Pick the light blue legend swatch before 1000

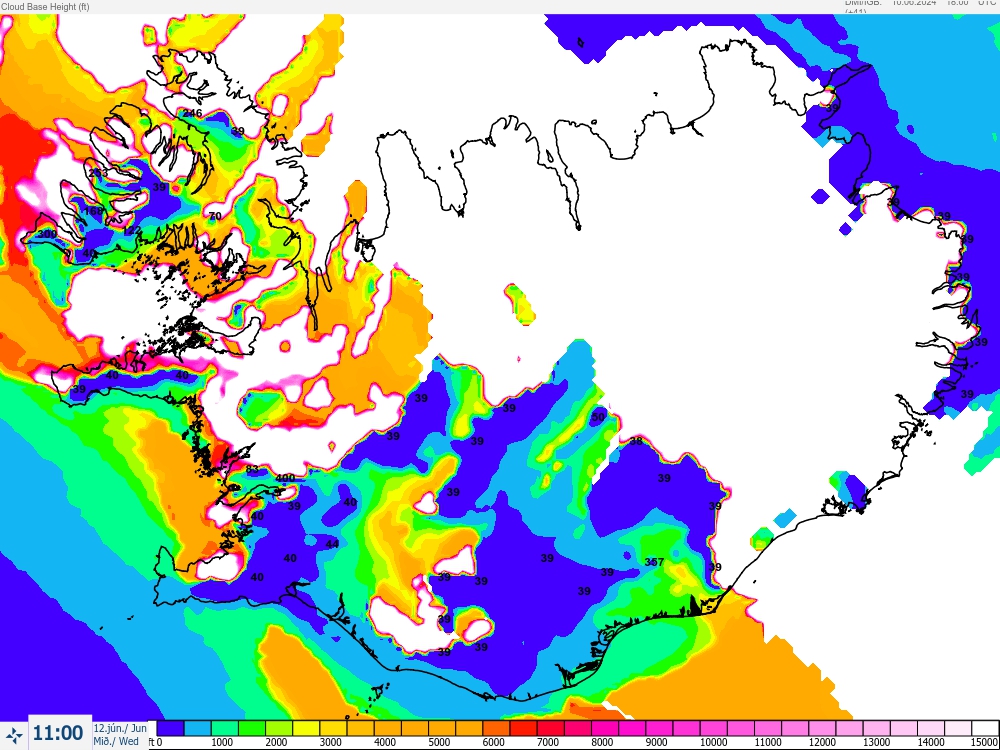point(198,728)
